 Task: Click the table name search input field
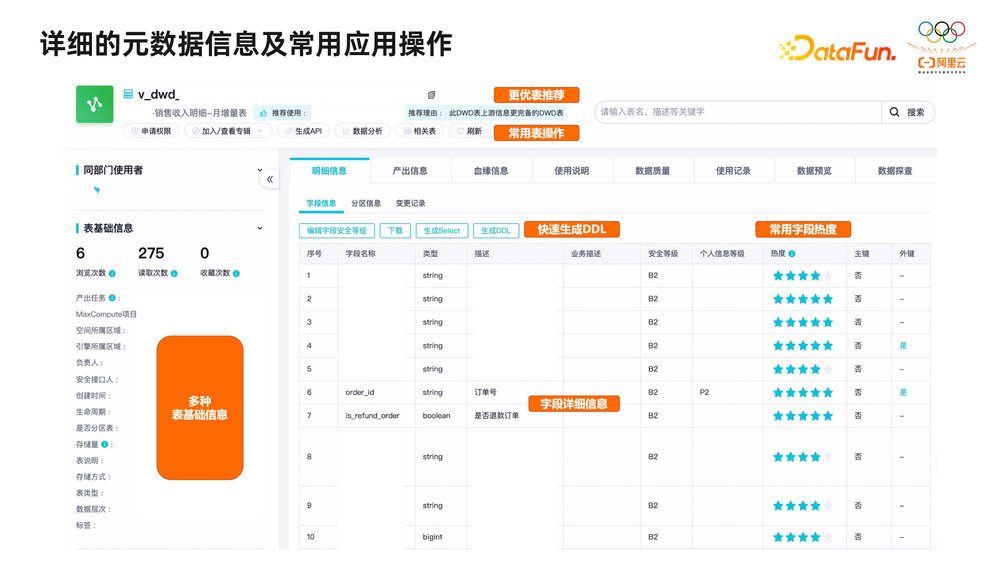737,113
